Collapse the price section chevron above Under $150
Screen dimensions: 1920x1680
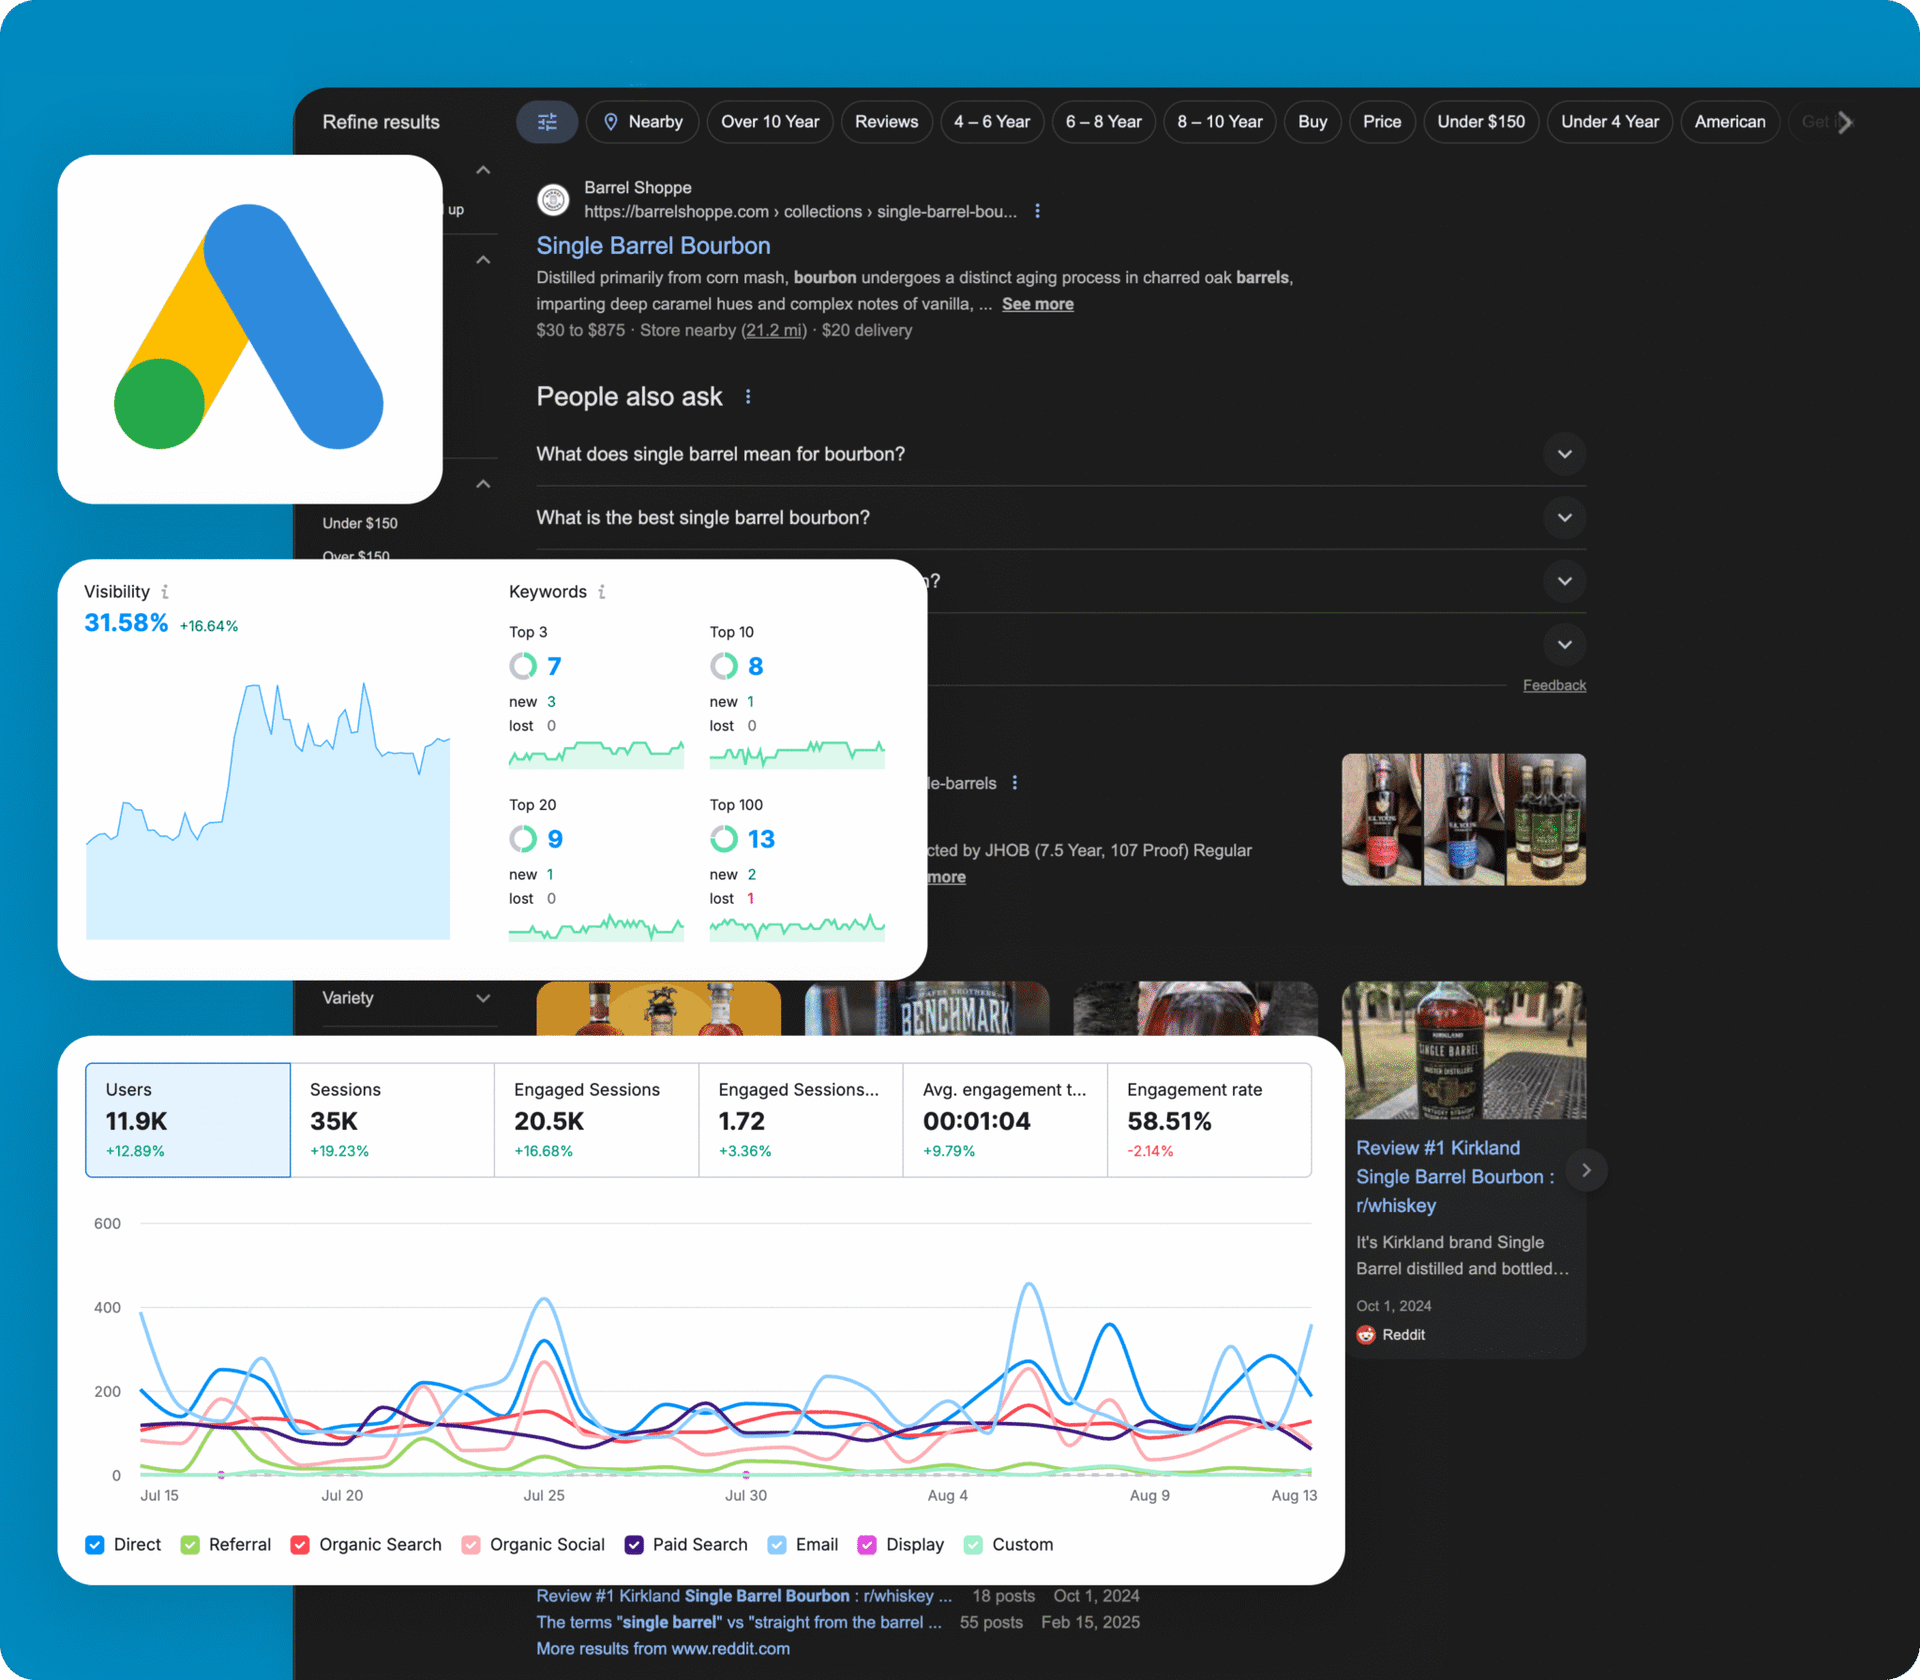pyautogui.click(x=483, y=484)
